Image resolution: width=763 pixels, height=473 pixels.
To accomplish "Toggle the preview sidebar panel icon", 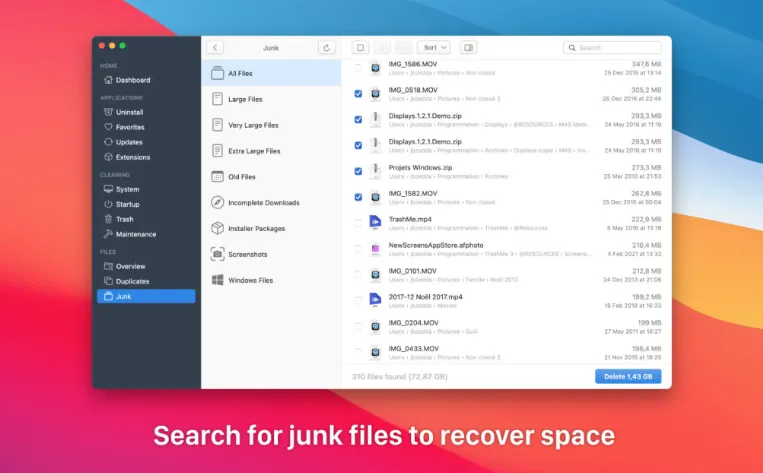I will [468, 48].
